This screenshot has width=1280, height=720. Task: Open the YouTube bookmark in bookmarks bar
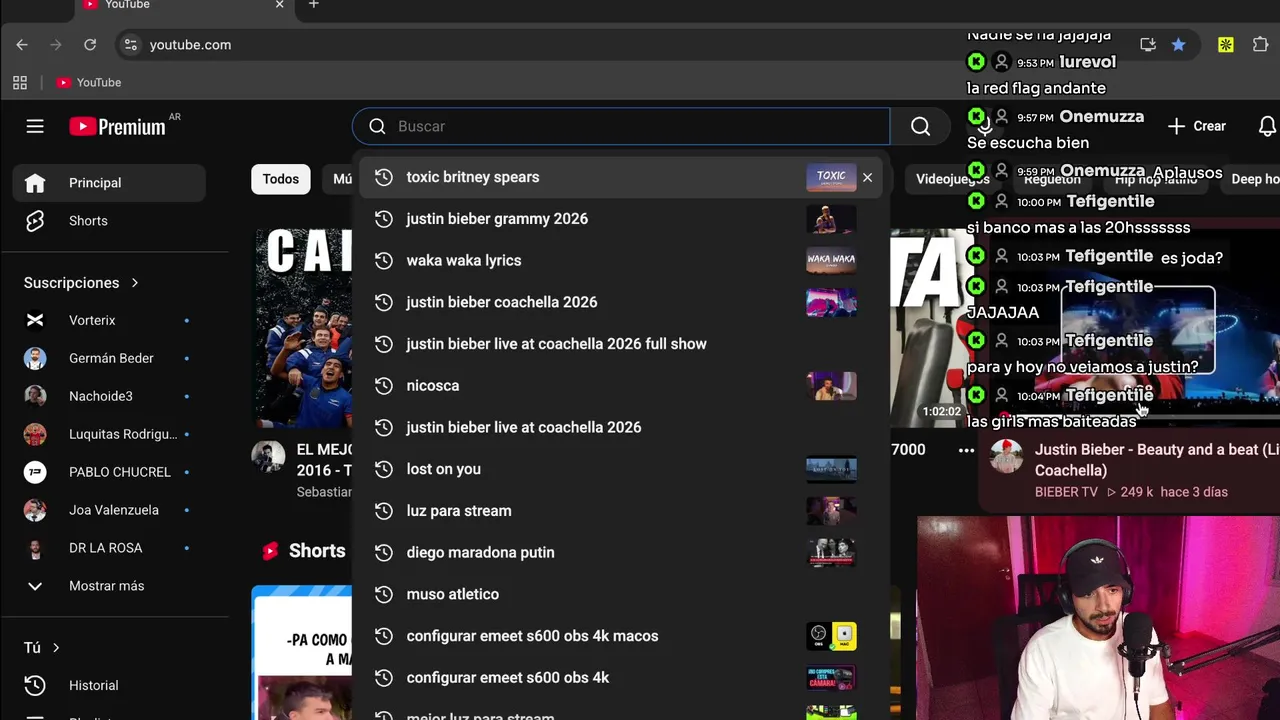[x=89, y=83]
